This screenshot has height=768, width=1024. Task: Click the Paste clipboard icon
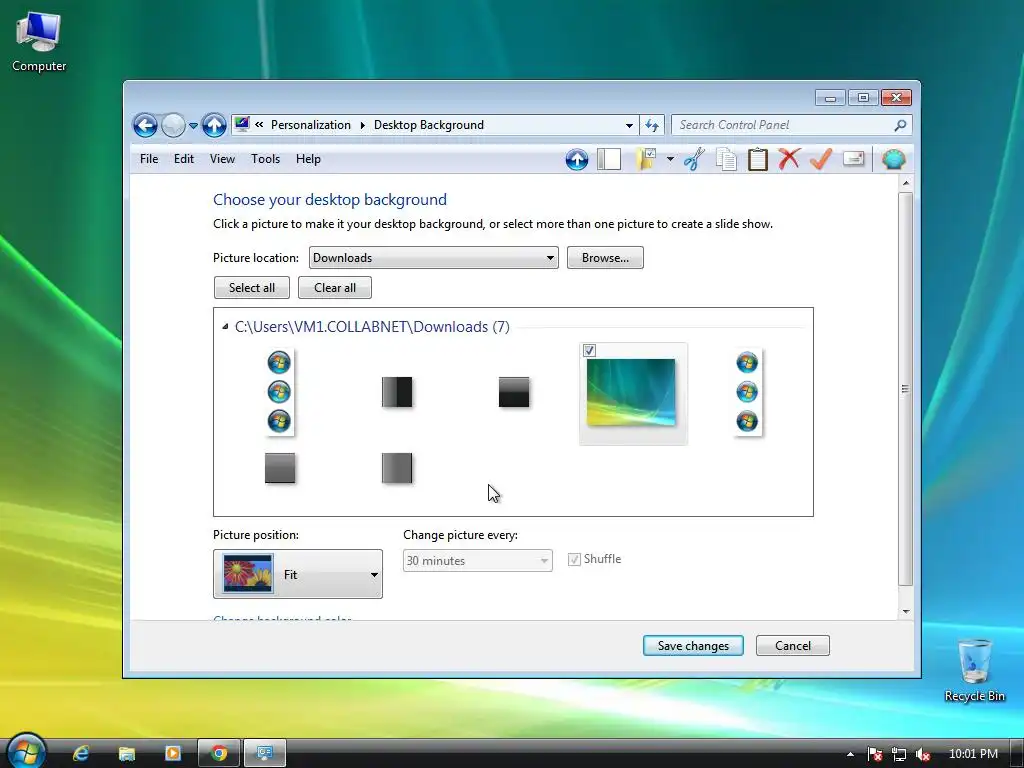pos(758,159)
